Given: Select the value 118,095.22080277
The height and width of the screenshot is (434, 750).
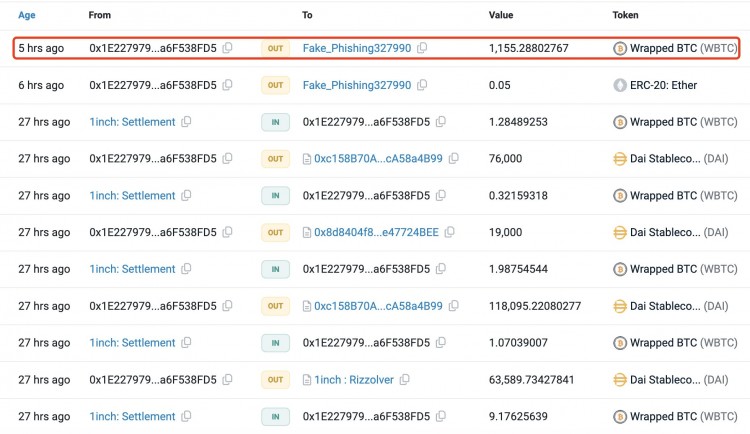Looking at the screenshot, I should tap(535, 306).
